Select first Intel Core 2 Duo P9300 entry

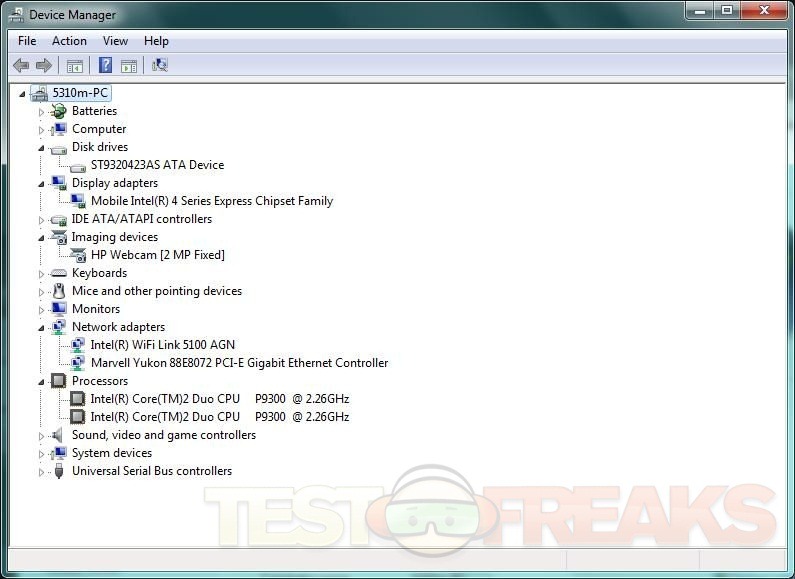pyautogui.click(x=220, y=399)
